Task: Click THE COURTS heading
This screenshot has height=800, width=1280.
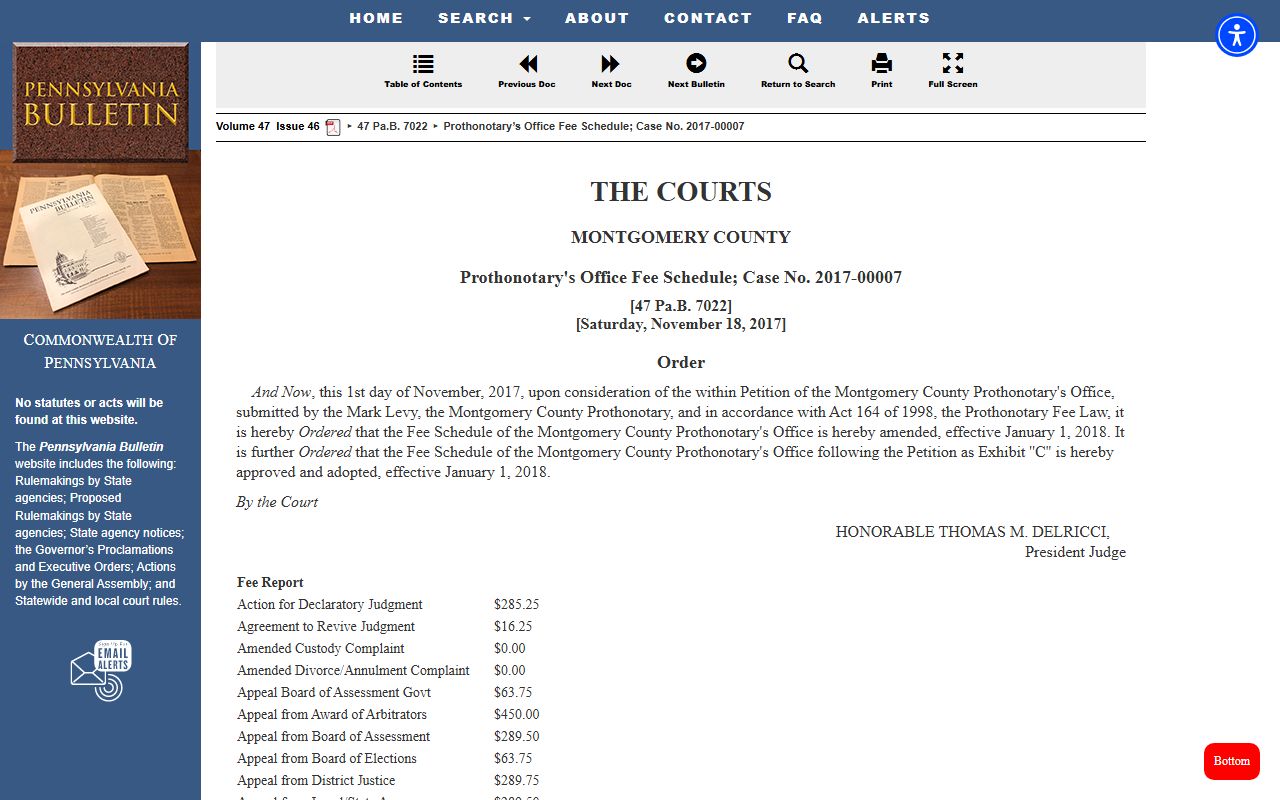Action: coord(681,191)
